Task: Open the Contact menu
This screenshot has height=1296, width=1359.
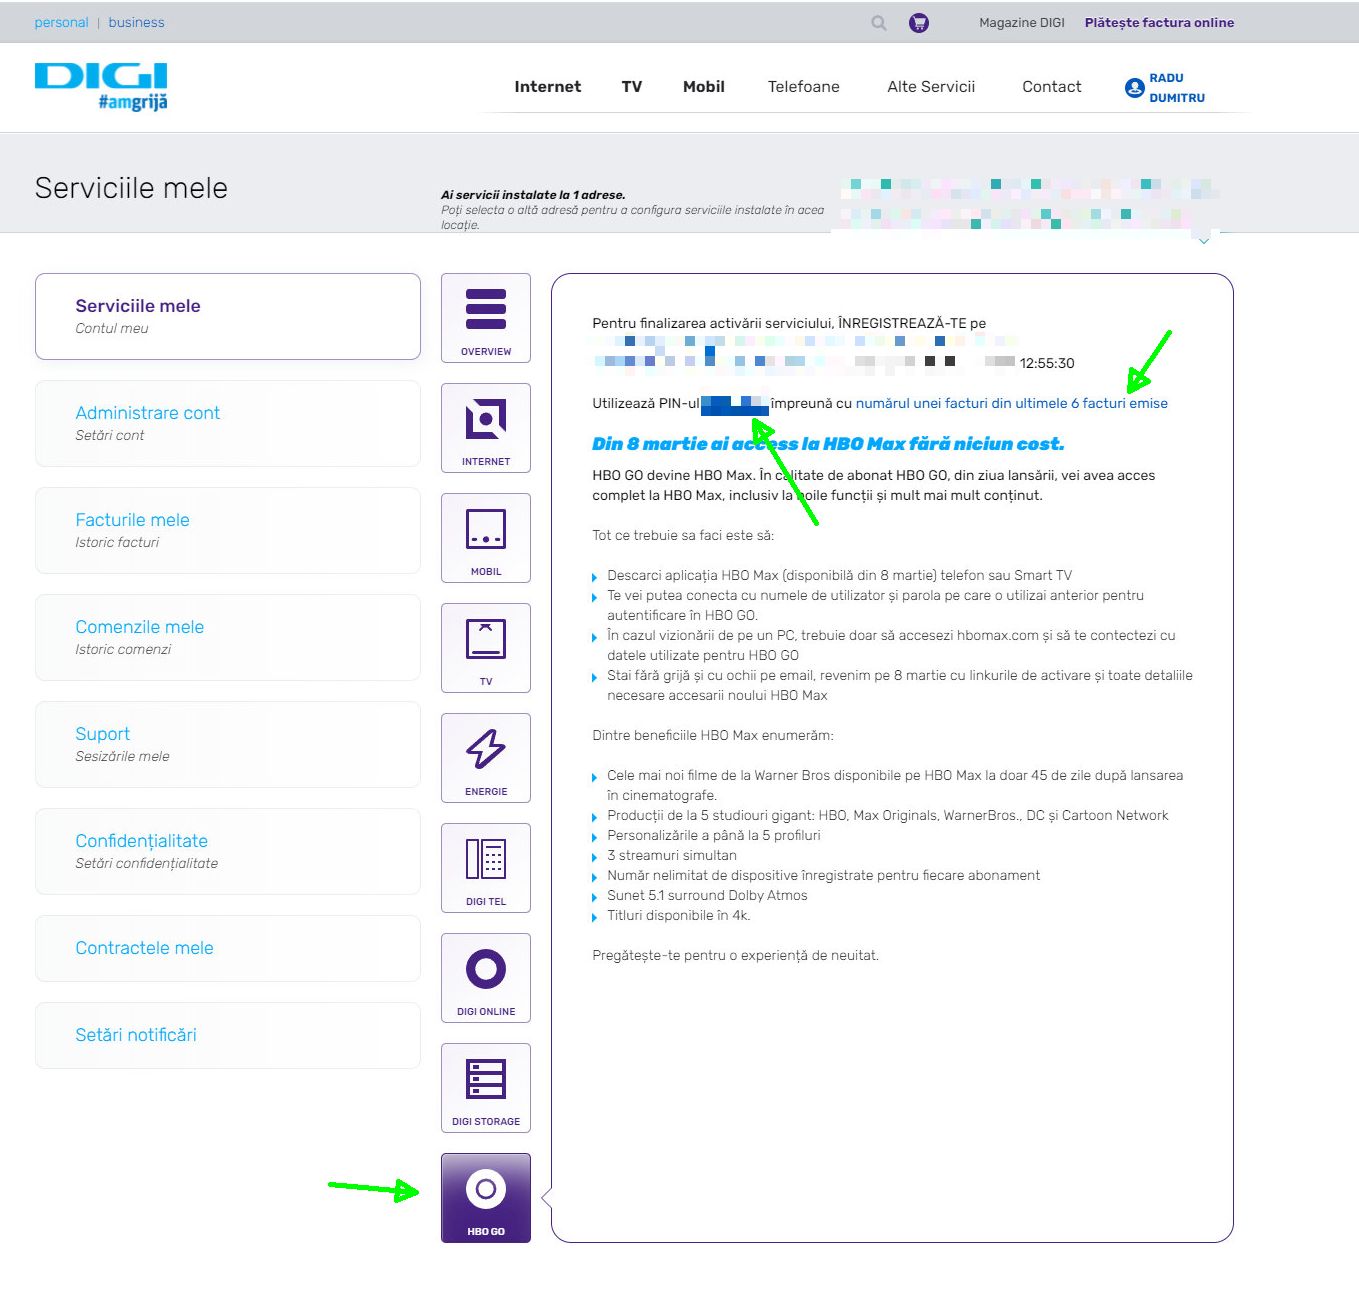Action: (1052, 87)
